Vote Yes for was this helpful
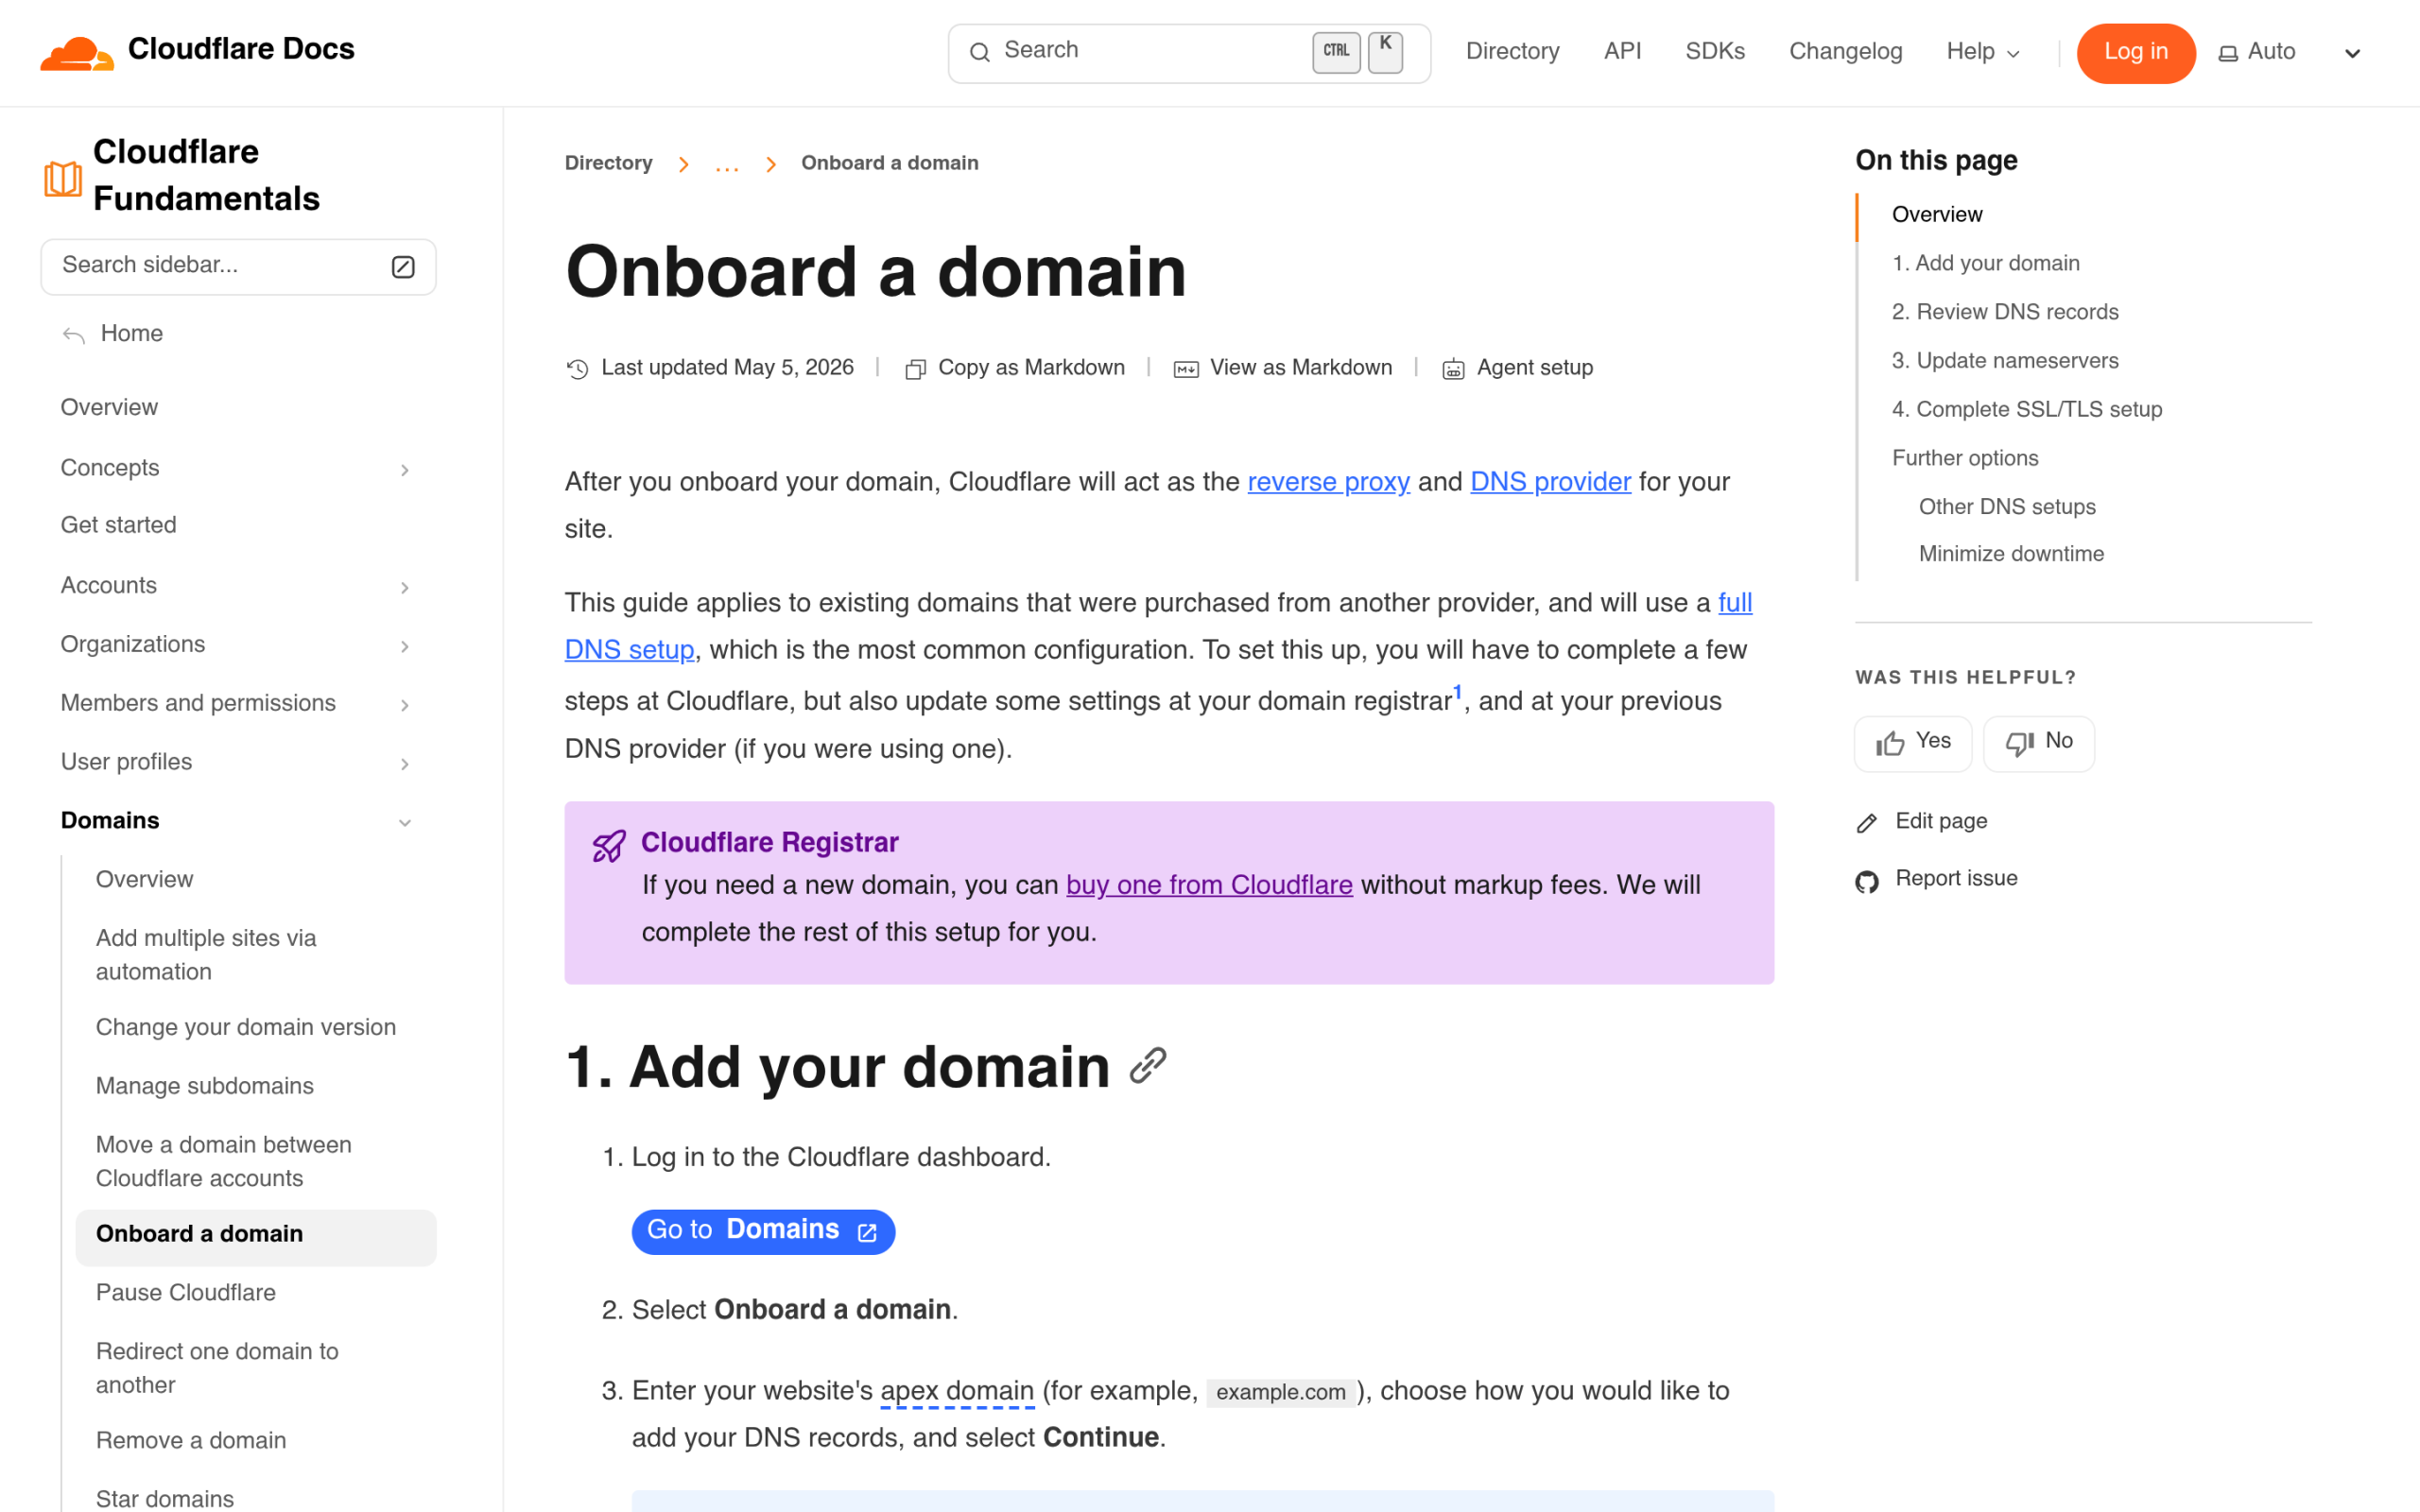2420x1512 pixels. [1913, 743]
